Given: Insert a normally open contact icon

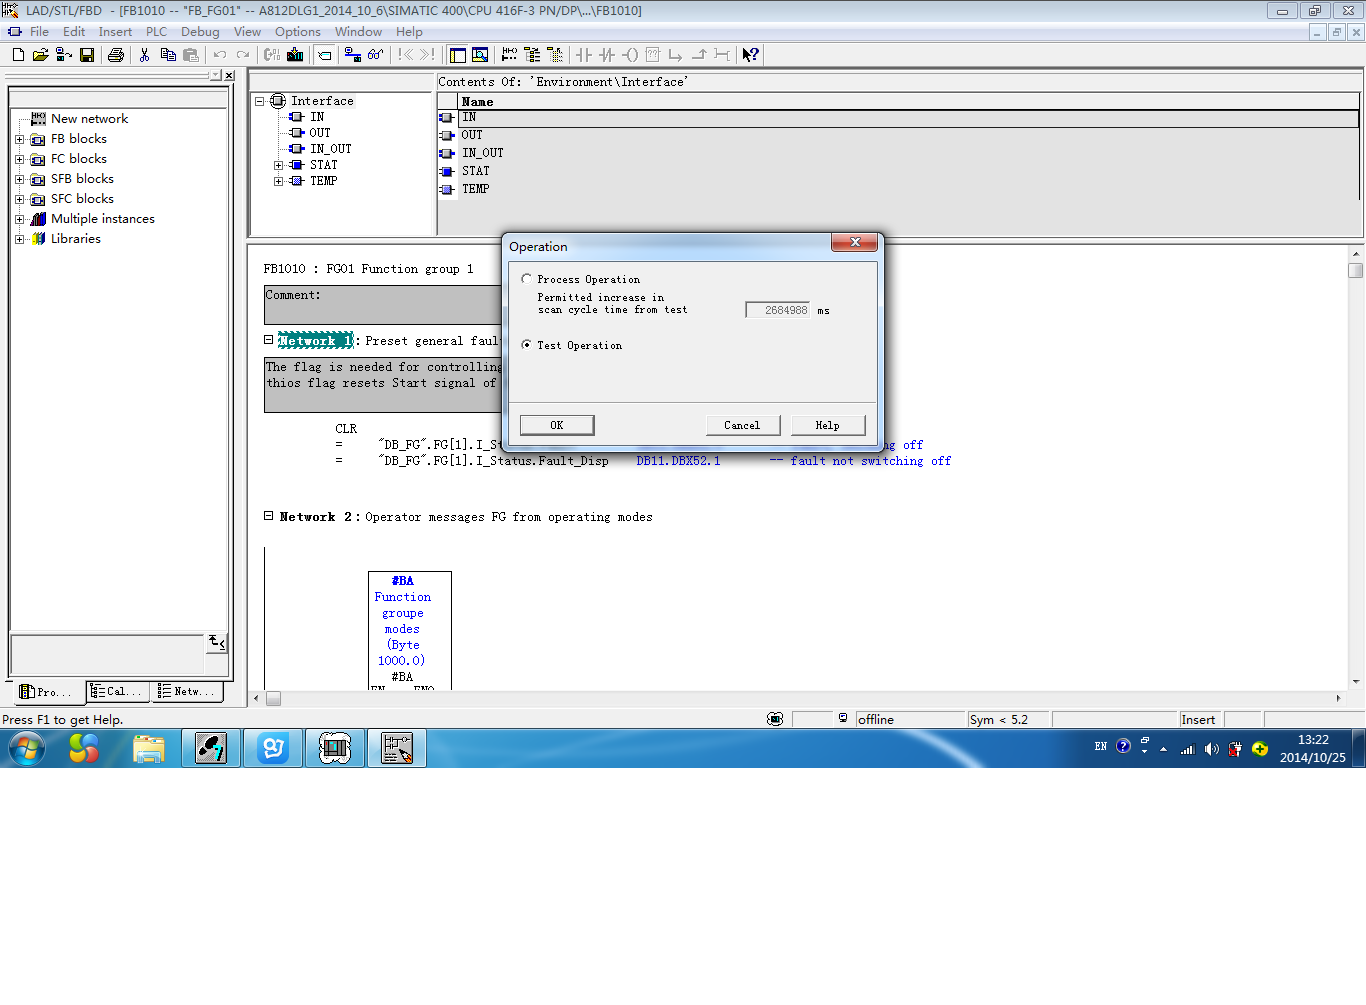Looking at the screenshot, I should 584,55.
